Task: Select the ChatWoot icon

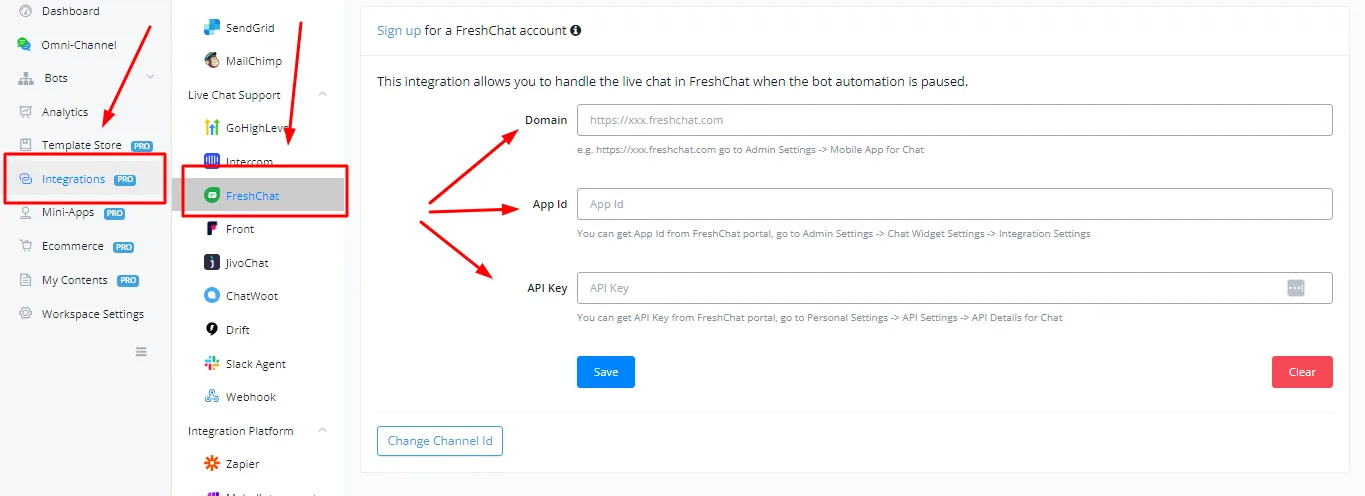Action: (211, 296)
